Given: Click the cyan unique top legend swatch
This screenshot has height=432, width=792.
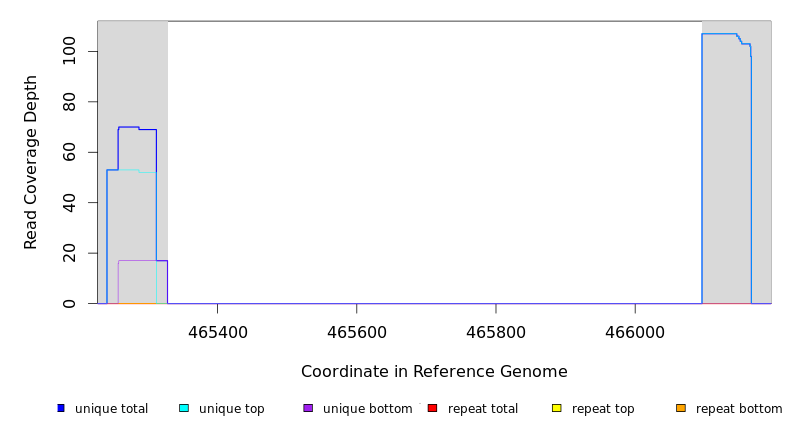Looking at the screenshot, I should click(184, 408).
